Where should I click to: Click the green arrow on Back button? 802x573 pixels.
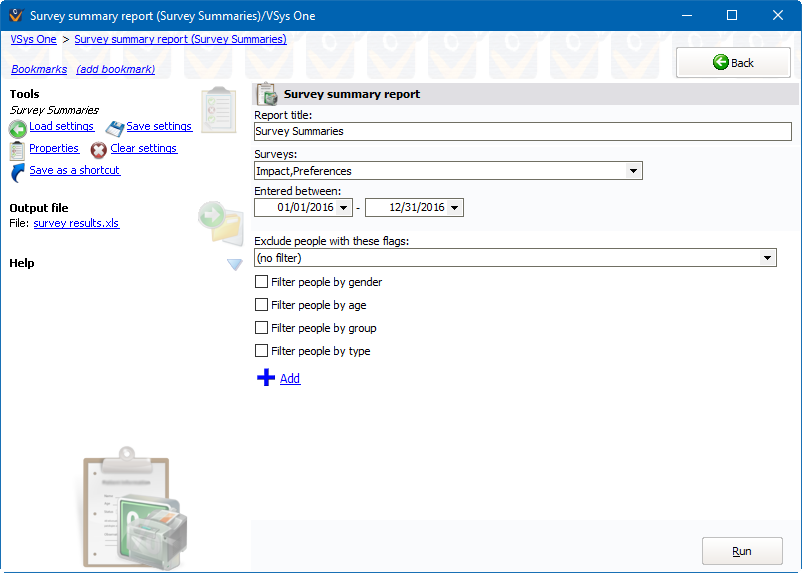(721, 62)
